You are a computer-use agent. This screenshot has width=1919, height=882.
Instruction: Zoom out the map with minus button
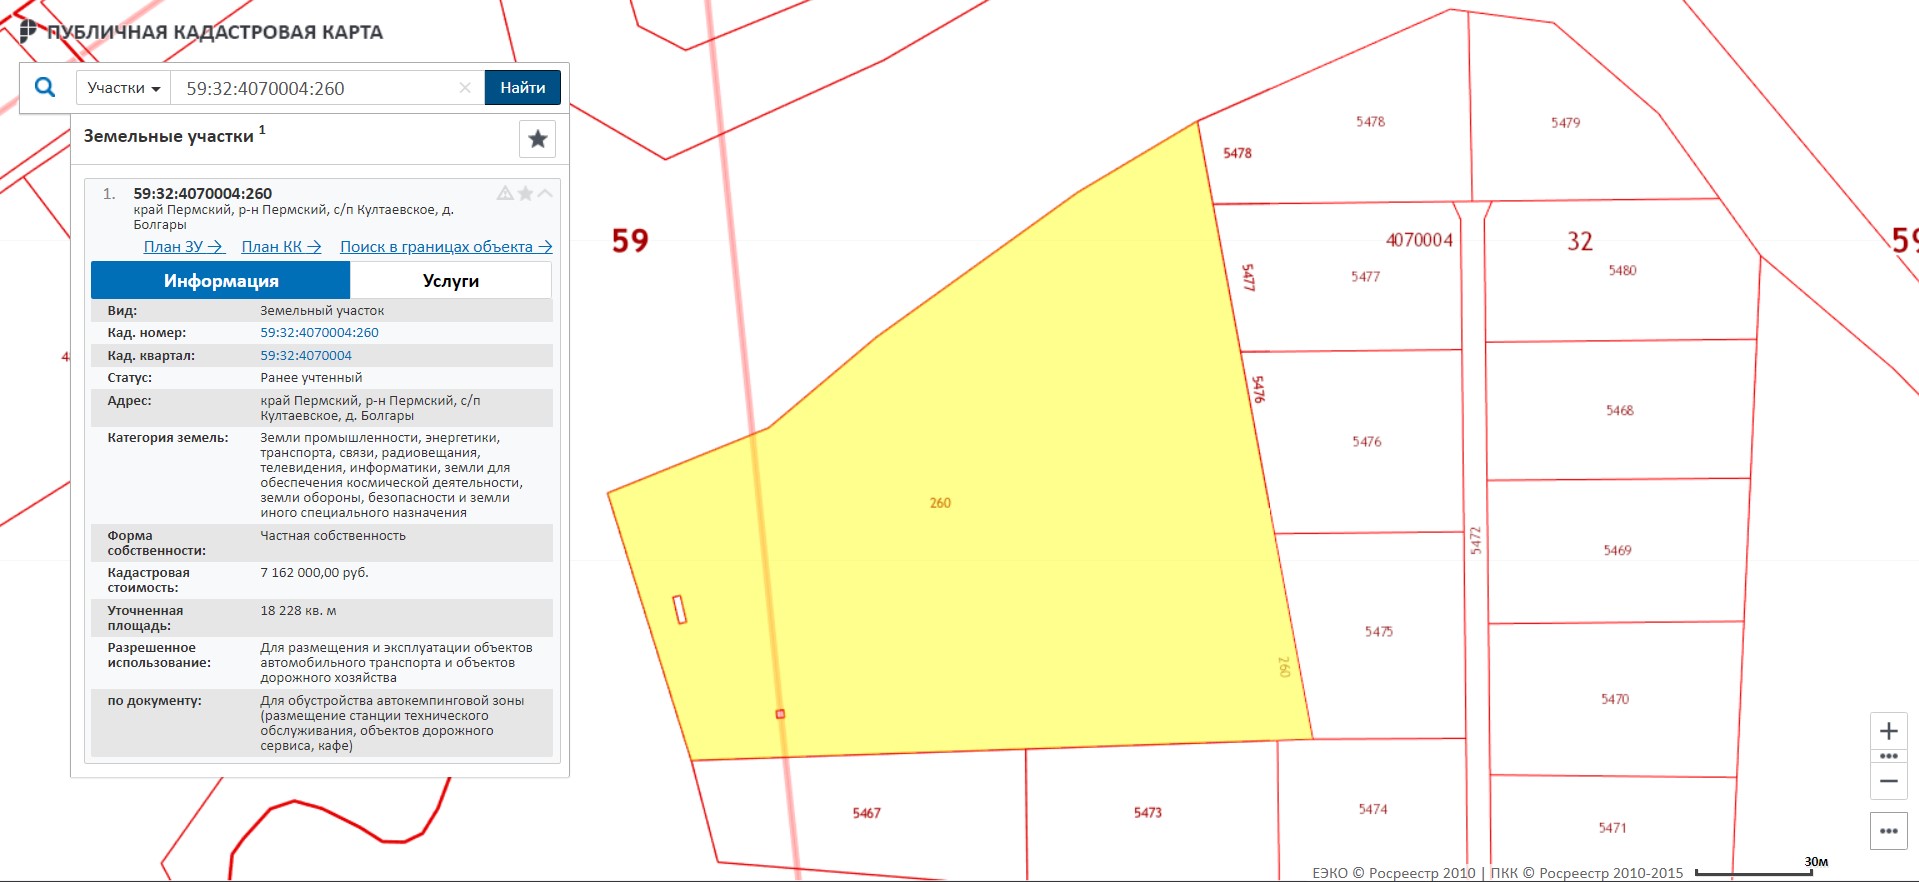[x=1888, y=781]
